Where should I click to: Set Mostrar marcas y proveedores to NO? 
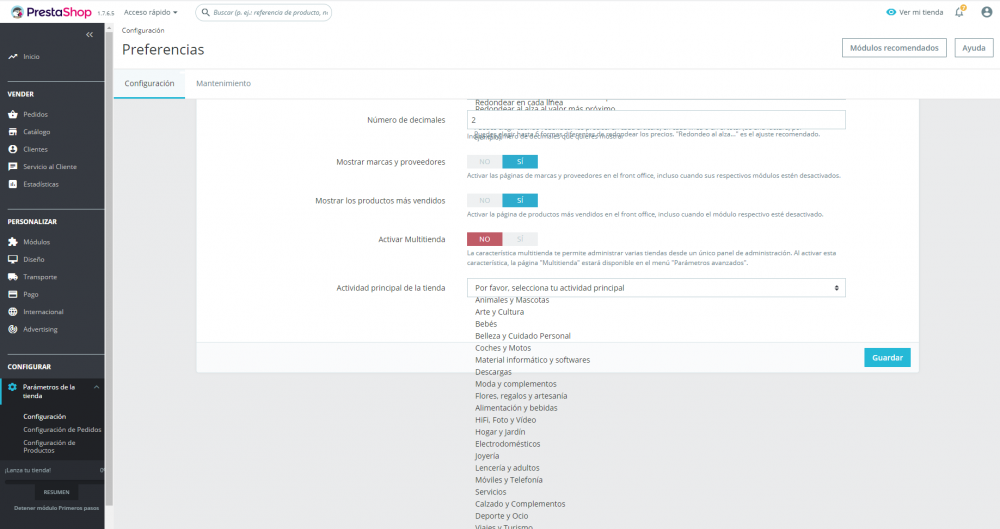485,161
